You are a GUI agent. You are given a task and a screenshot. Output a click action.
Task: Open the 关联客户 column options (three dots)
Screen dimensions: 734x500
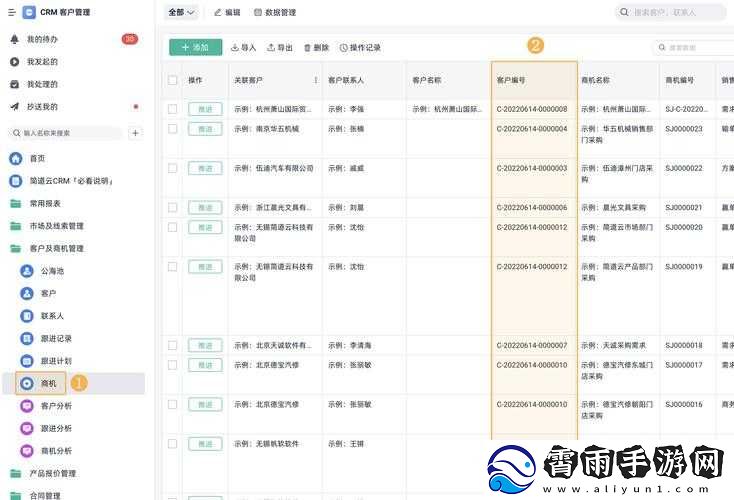[316, 81]
